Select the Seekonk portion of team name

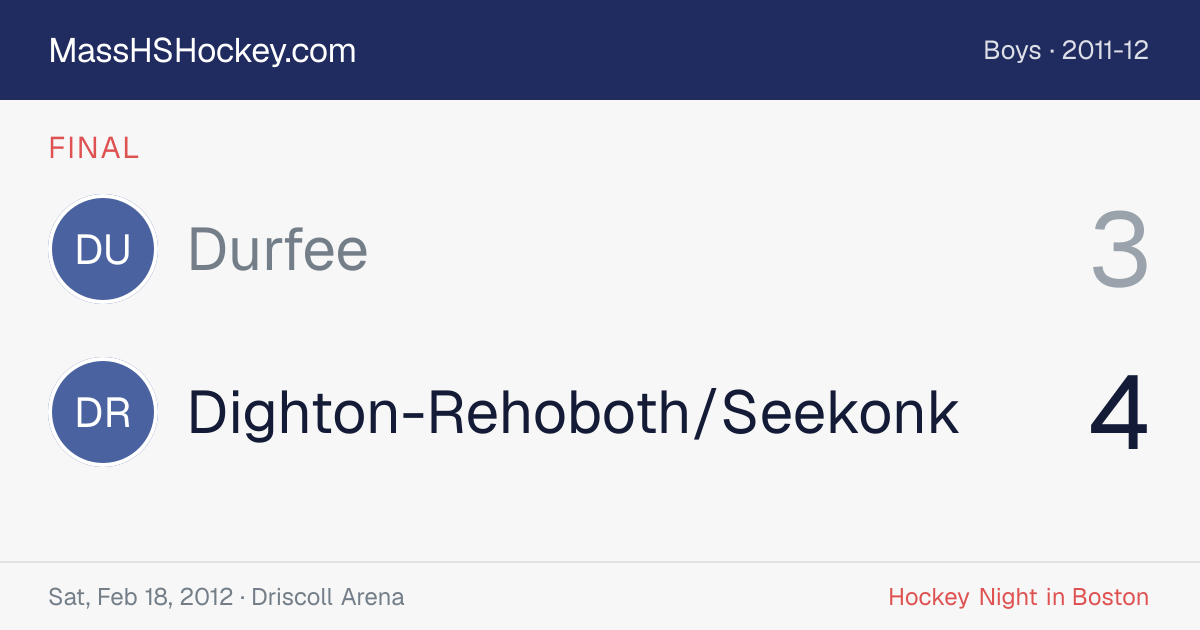(840, 413)
